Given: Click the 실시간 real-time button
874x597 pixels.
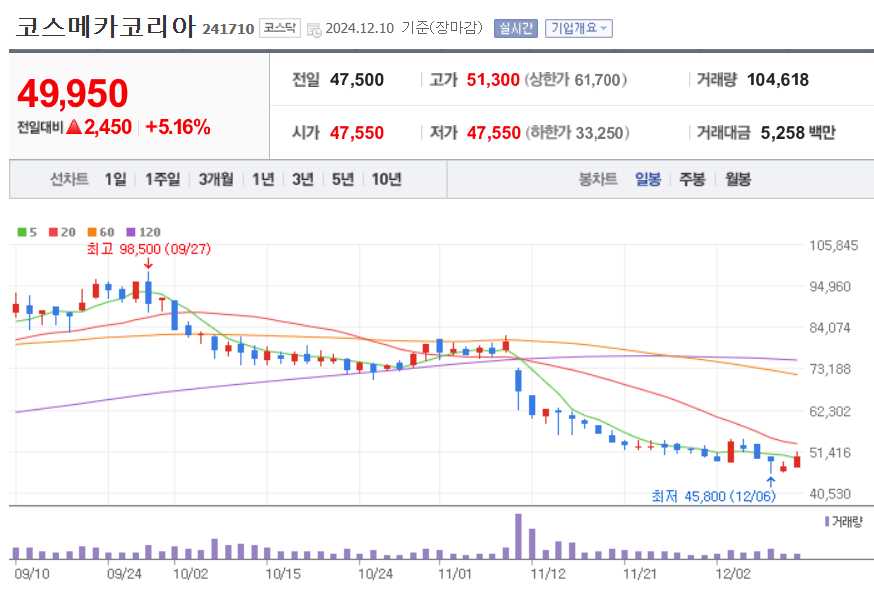Looking at the screenshot, I should coord(516,28).
